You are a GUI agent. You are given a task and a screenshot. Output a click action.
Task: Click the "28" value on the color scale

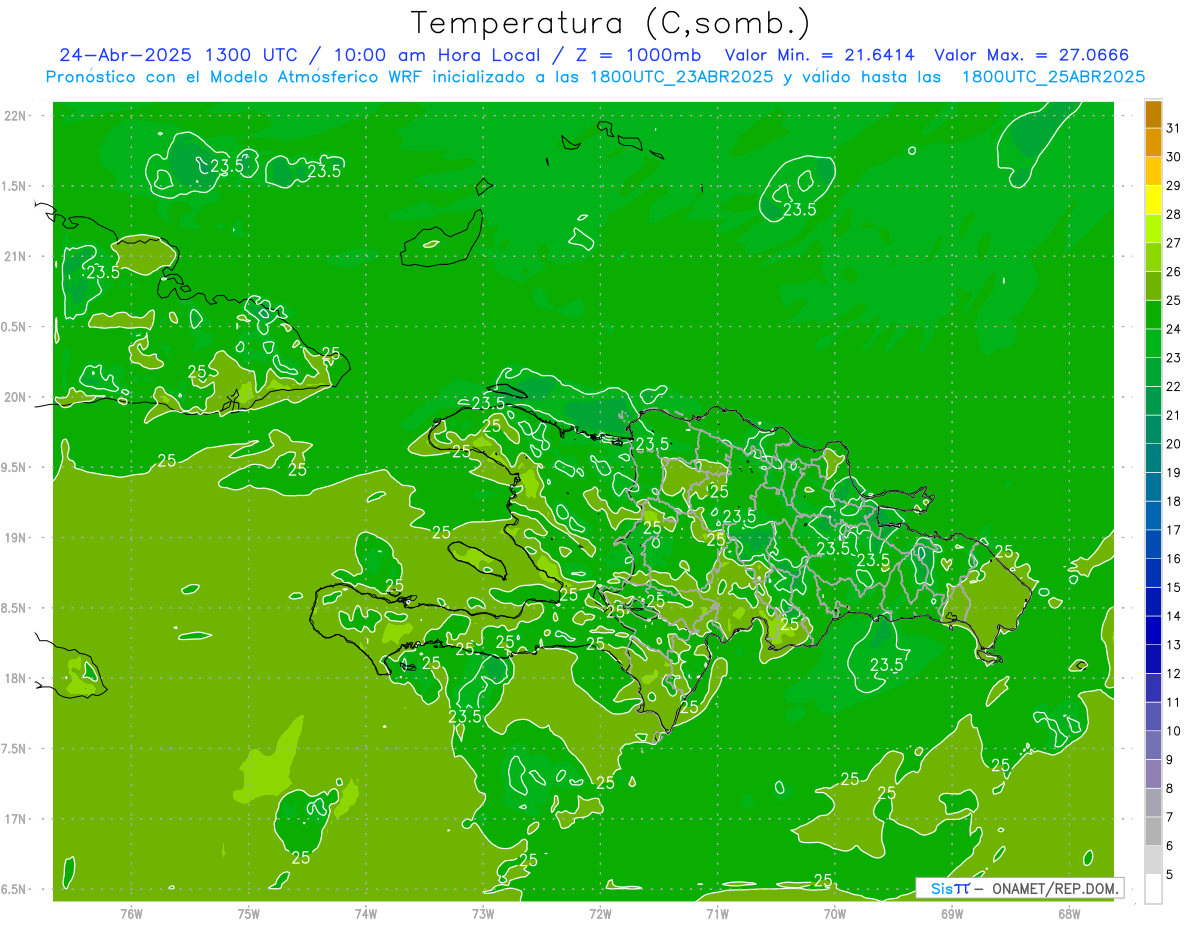pyautogui.click(x=1174, y=214)
